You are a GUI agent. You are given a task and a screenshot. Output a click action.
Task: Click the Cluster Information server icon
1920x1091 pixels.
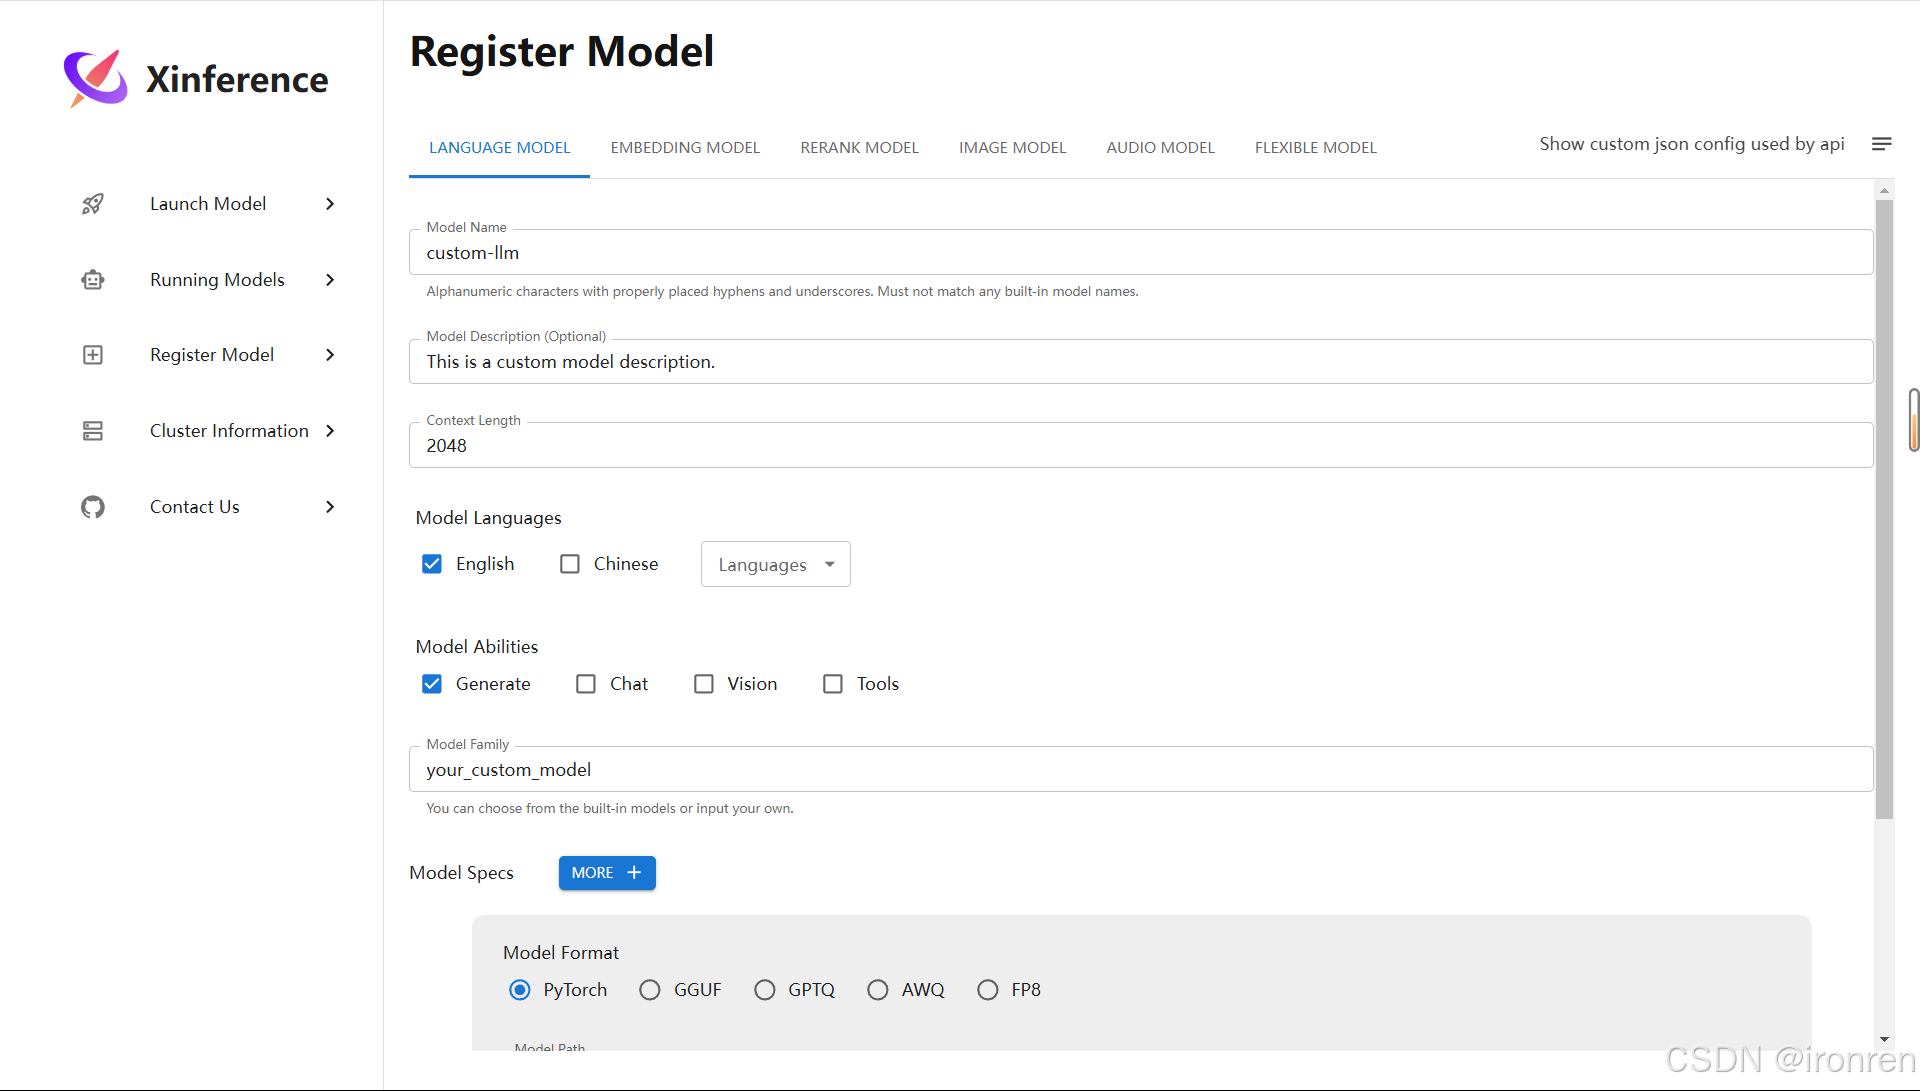(93, 431)
